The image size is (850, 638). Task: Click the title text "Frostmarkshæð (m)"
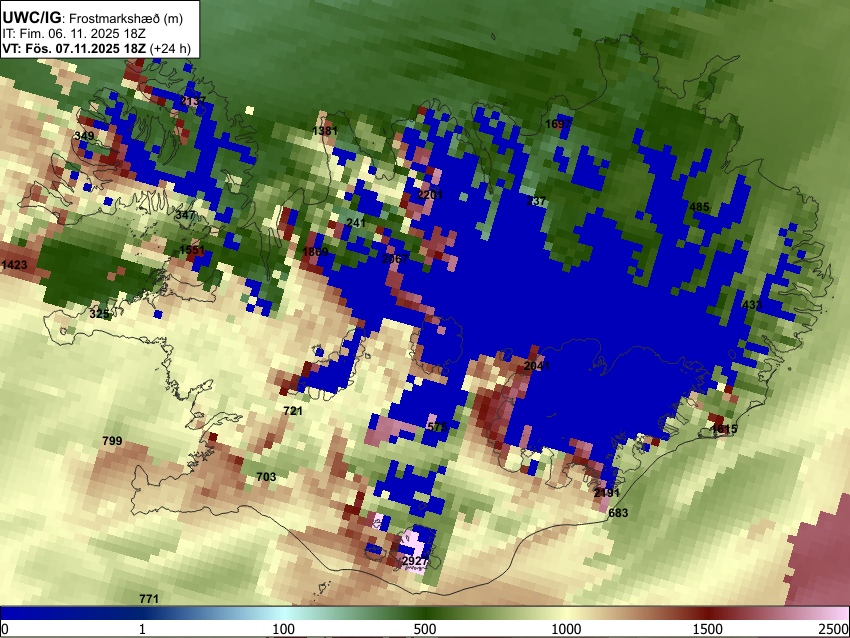(x=126, y=18)
